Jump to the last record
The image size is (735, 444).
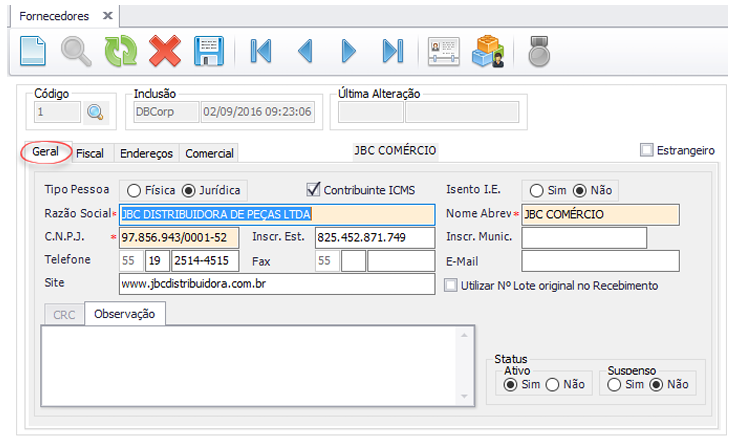tap(392, 50)
